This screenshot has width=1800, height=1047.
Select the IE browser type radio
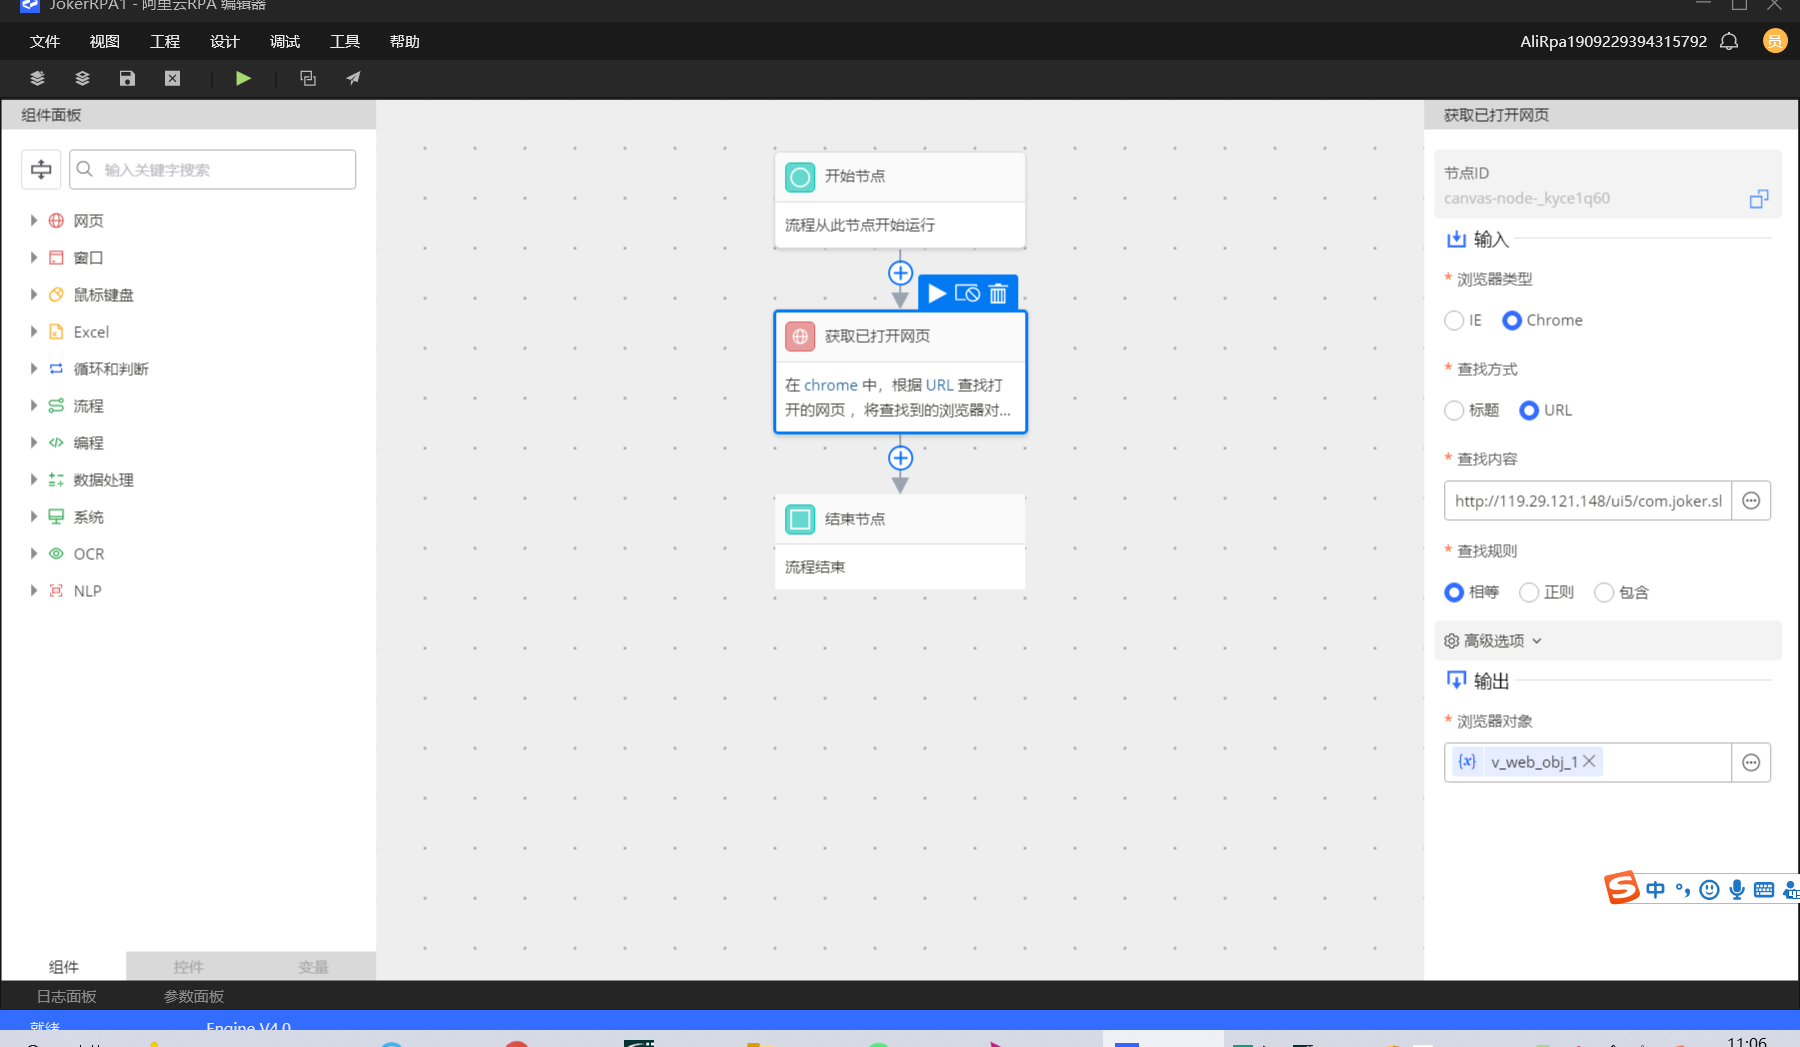pyautogui.click(x=1454, y=320)
